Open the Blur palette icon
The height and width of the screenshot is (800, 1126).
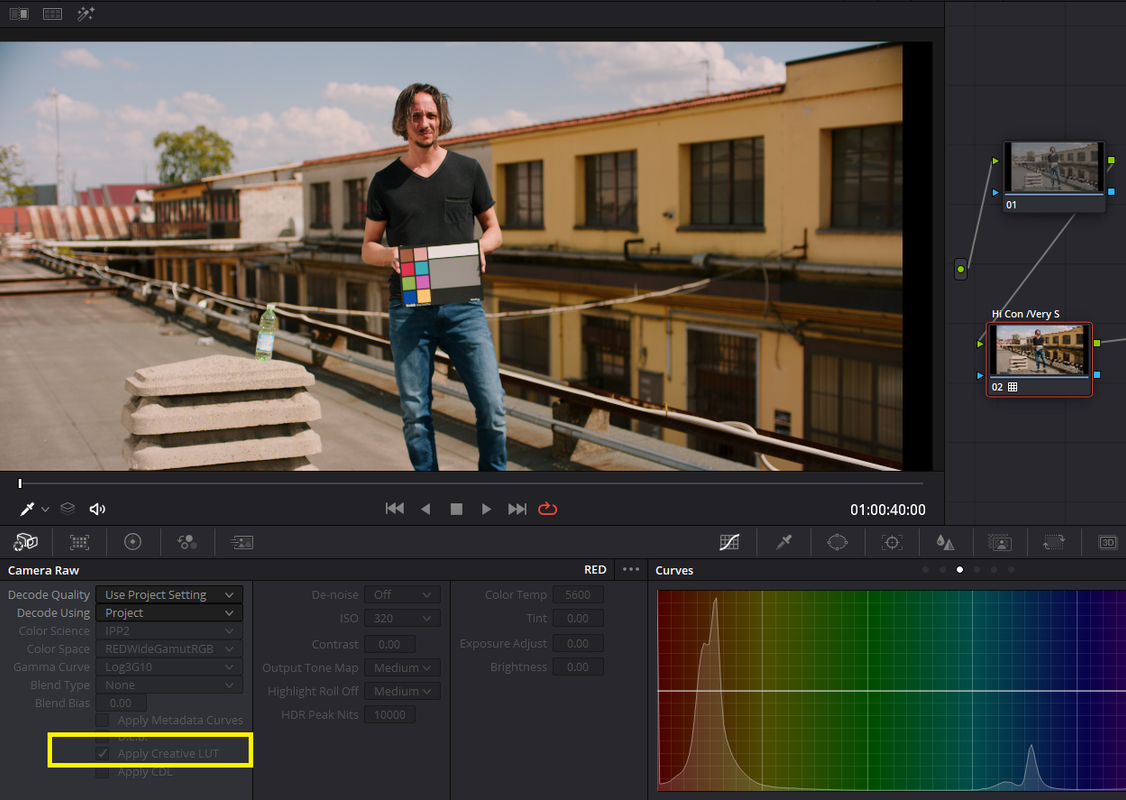coord(946,542)
